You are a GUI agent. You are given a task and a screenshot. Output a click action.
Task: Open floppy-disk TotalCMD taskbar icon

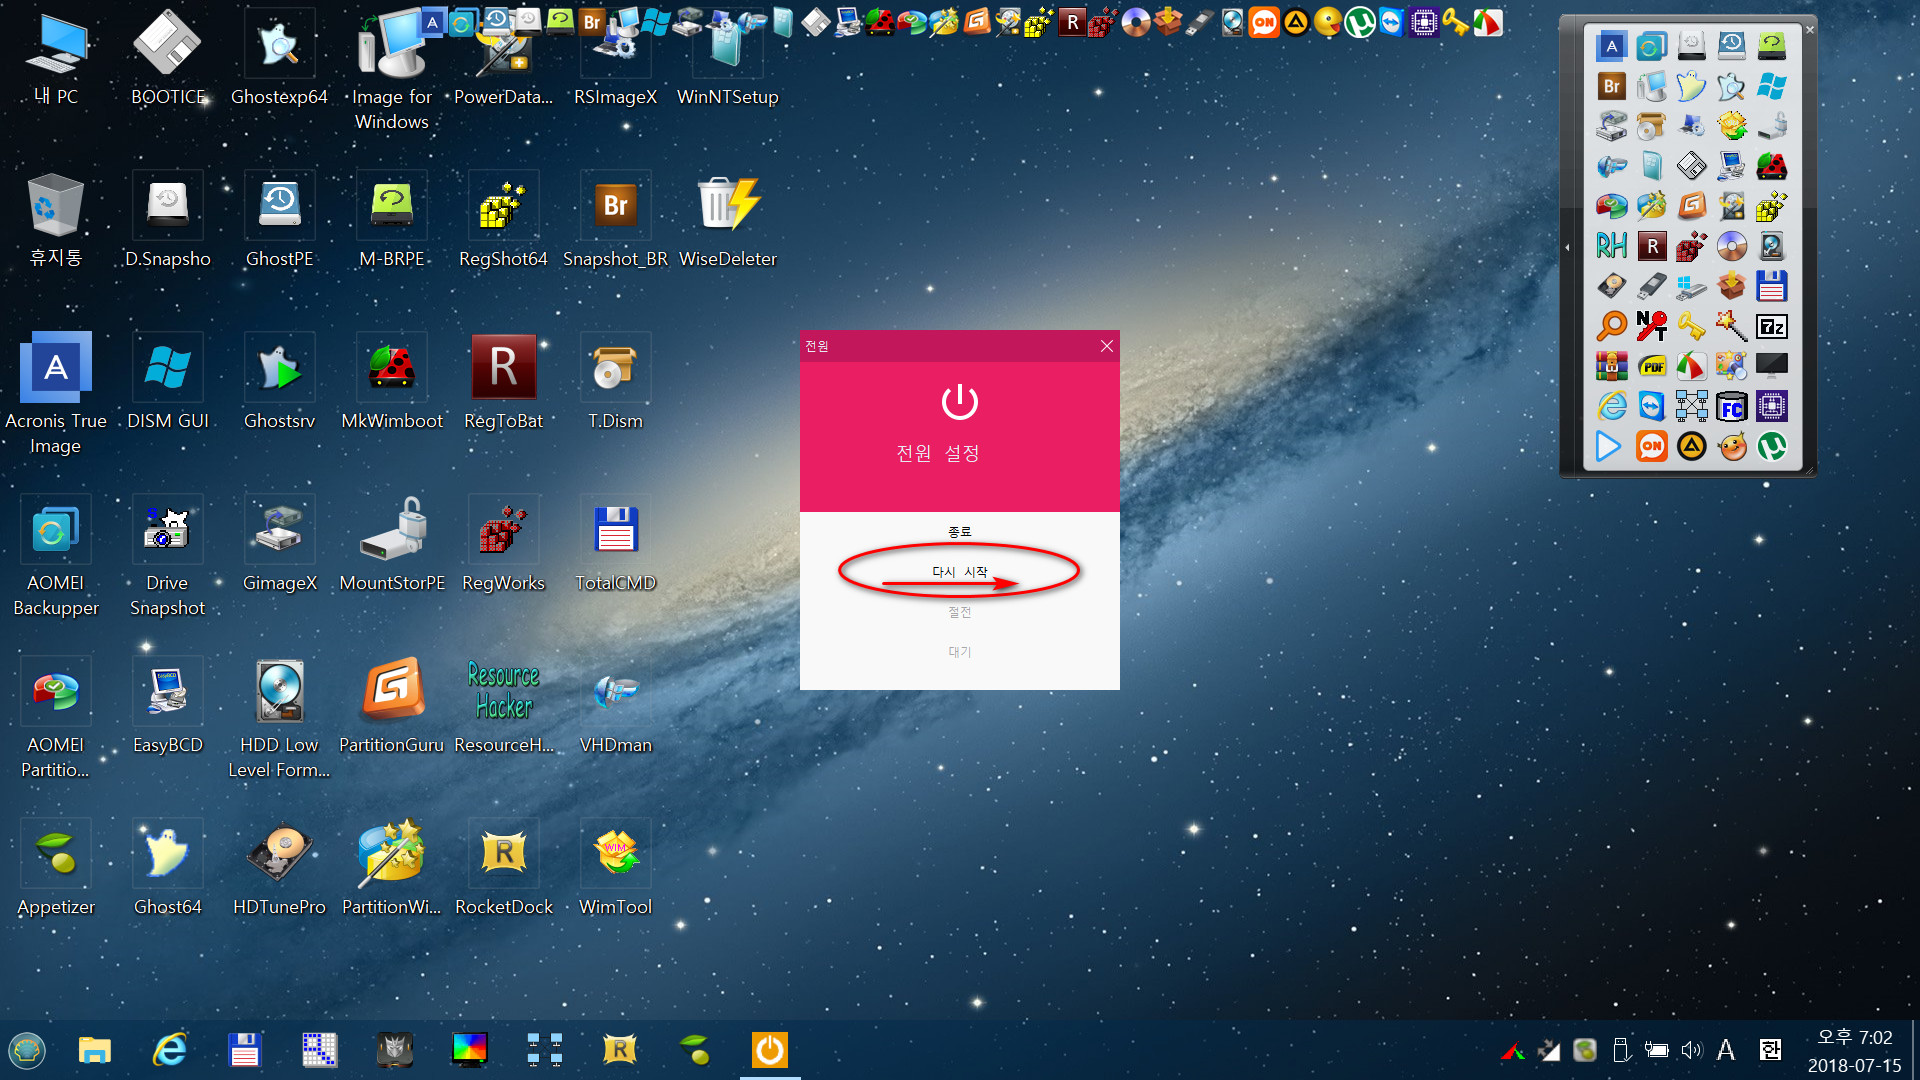coord(245,1050)
